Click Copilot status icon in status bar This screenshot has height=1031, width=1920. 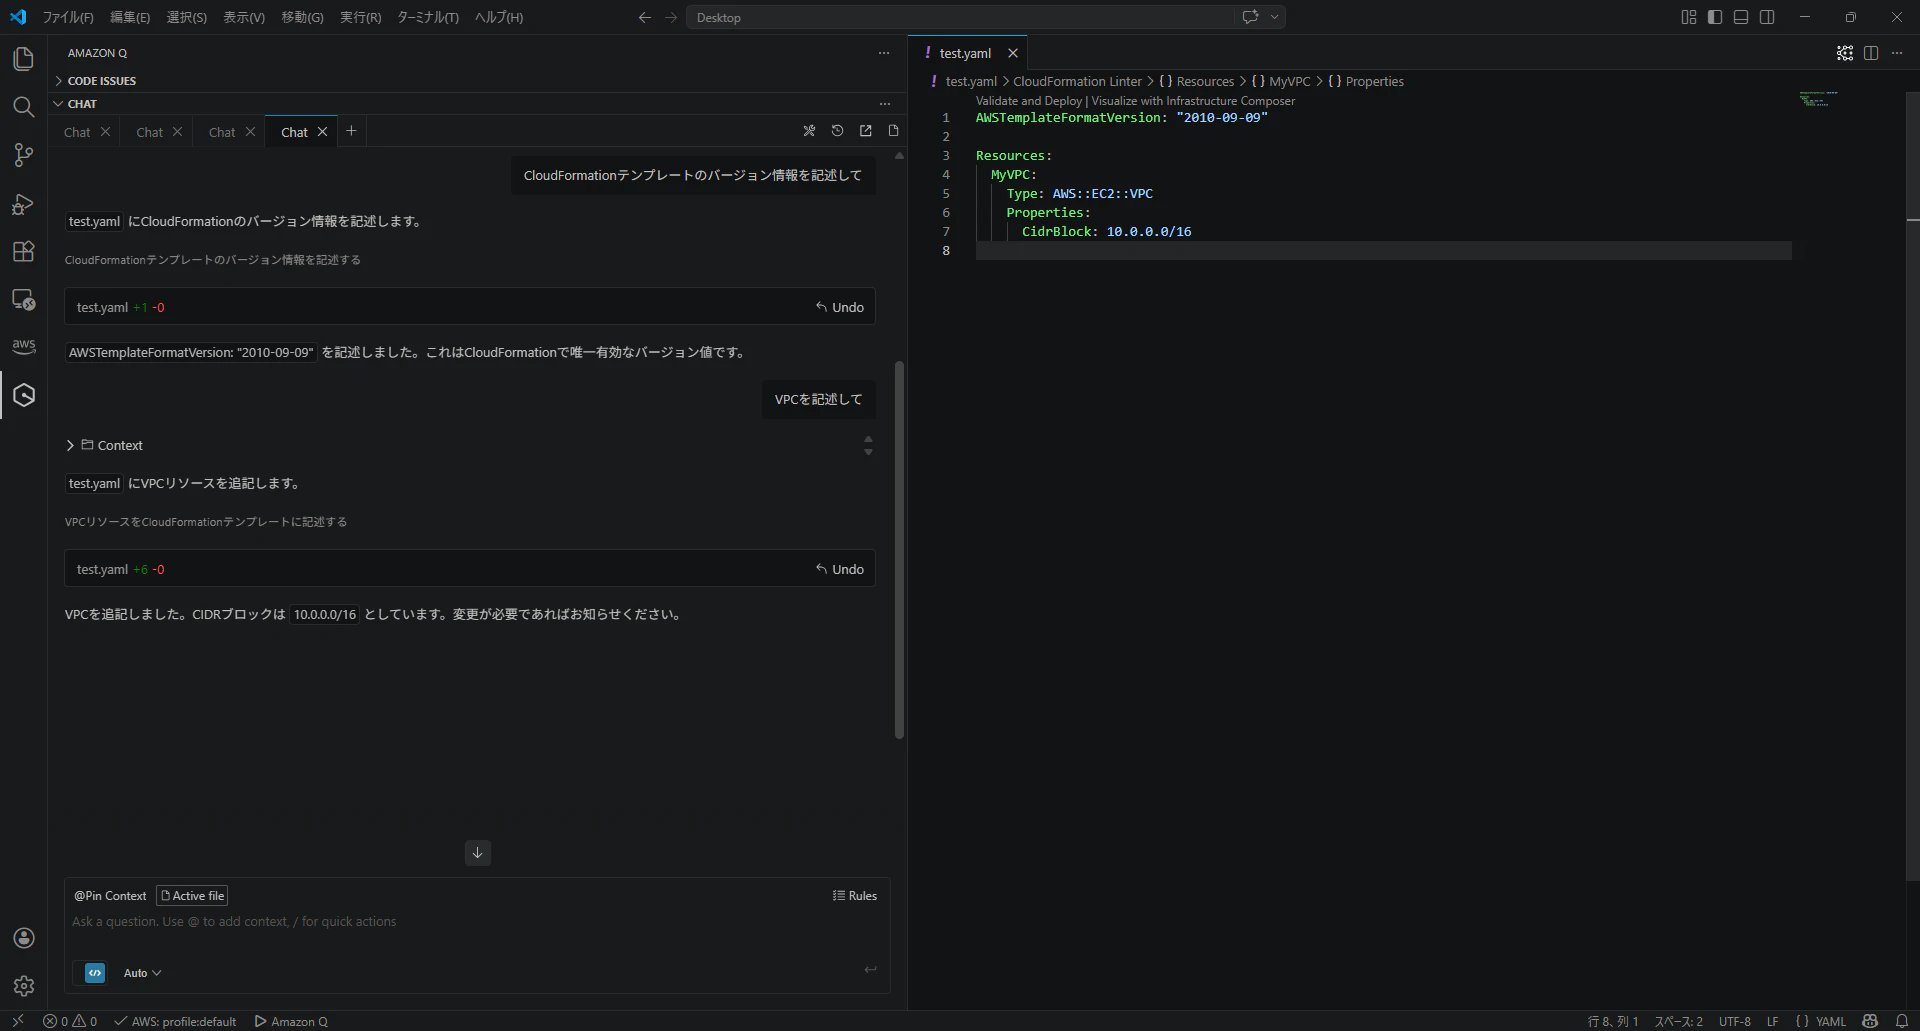[x=1870, y=1021]
